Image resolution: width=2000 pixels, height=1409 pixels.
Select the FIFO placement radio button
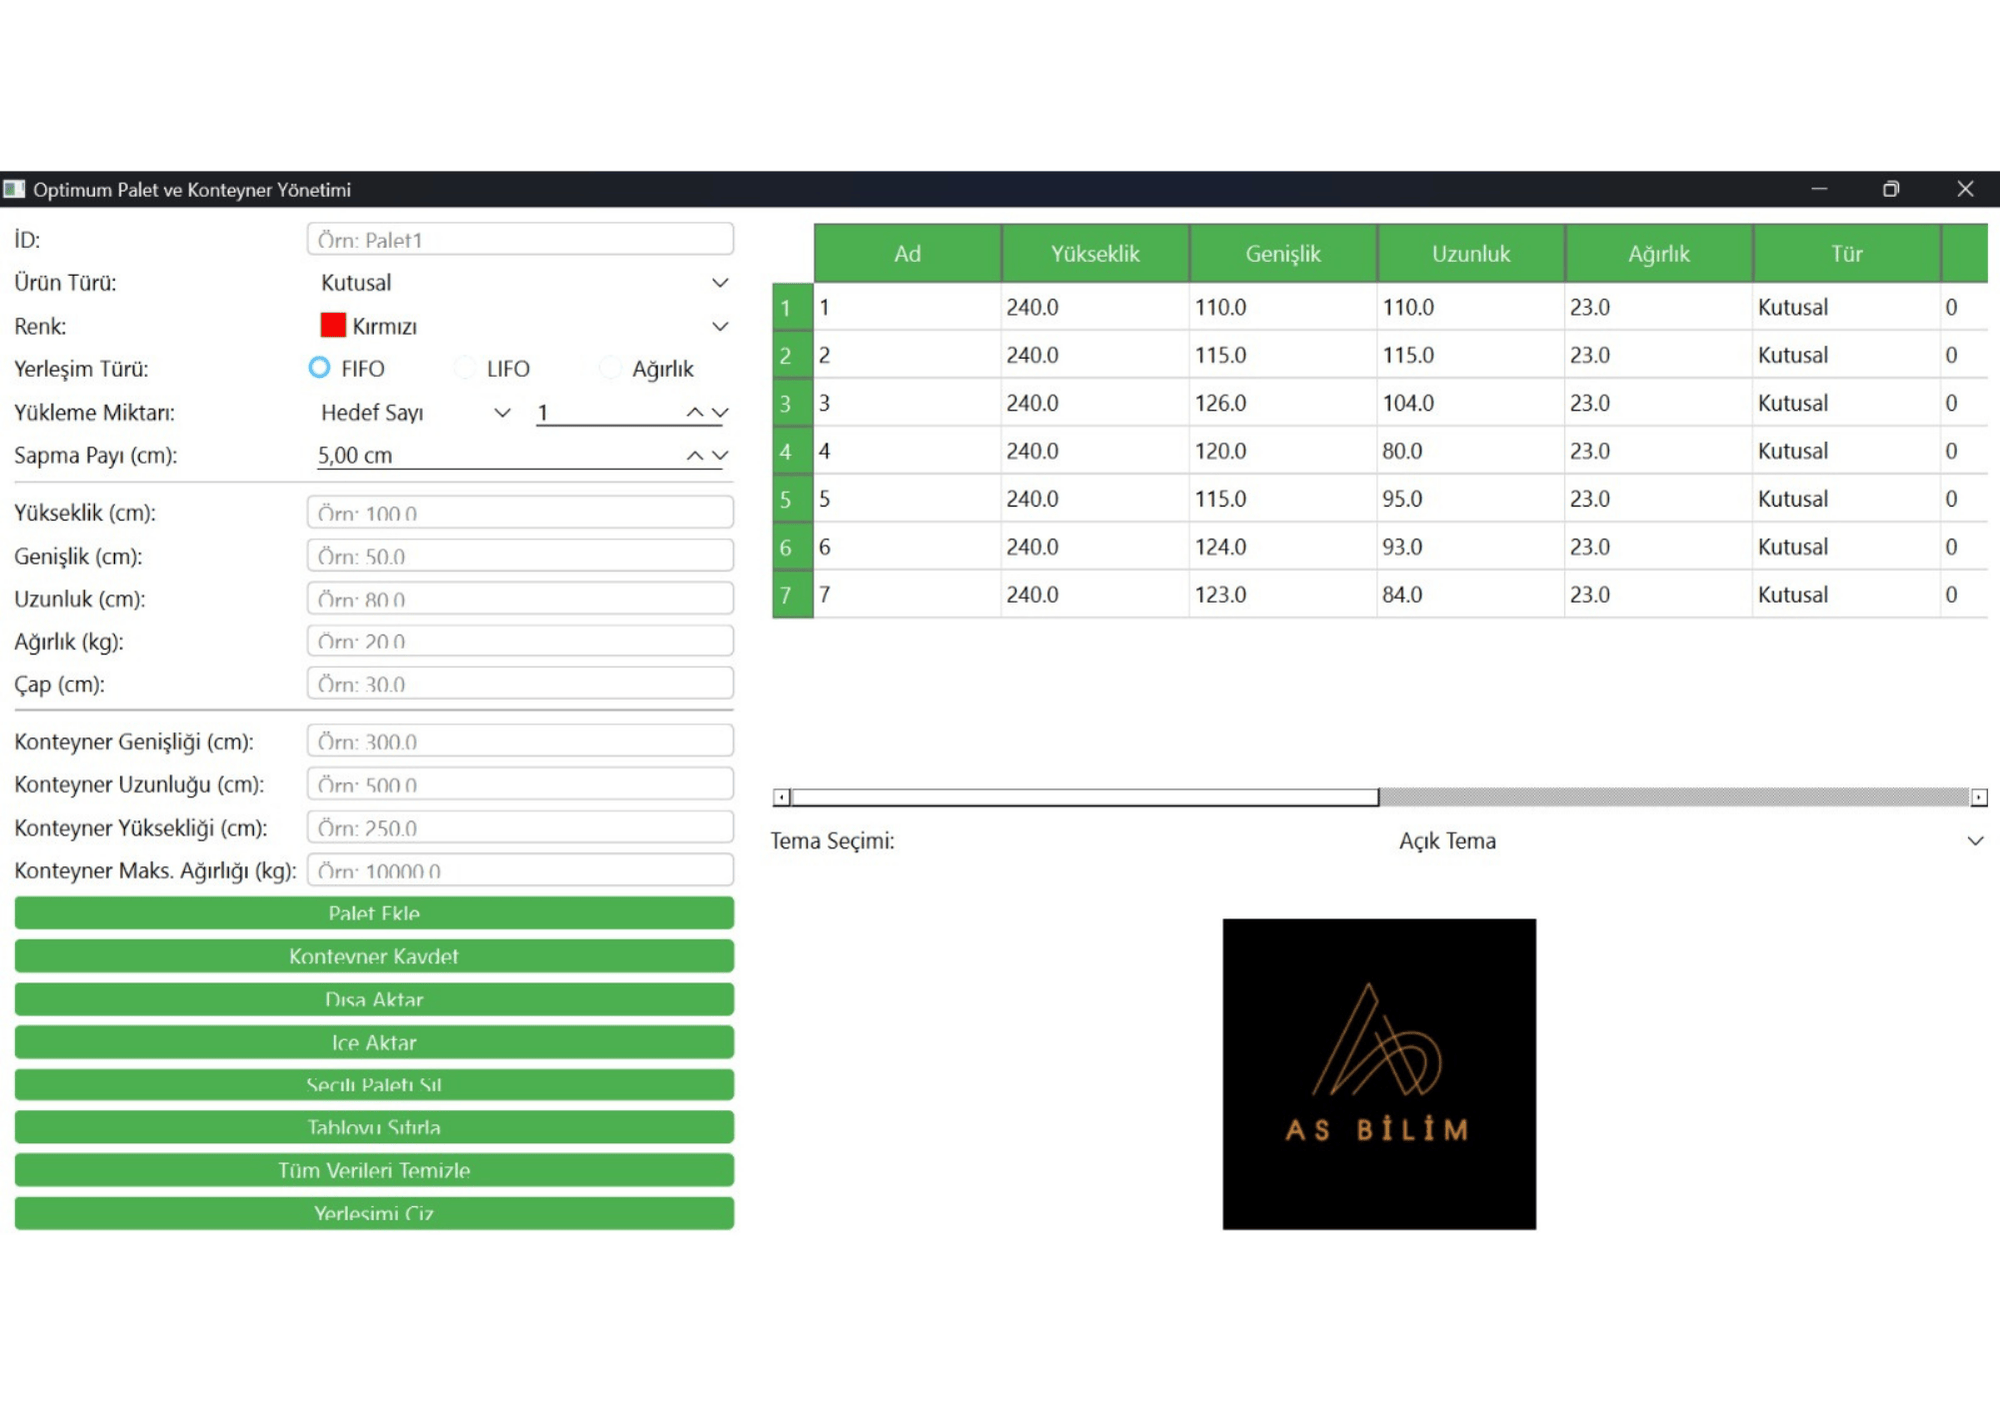pyautogui.click(x=319, y=368)
